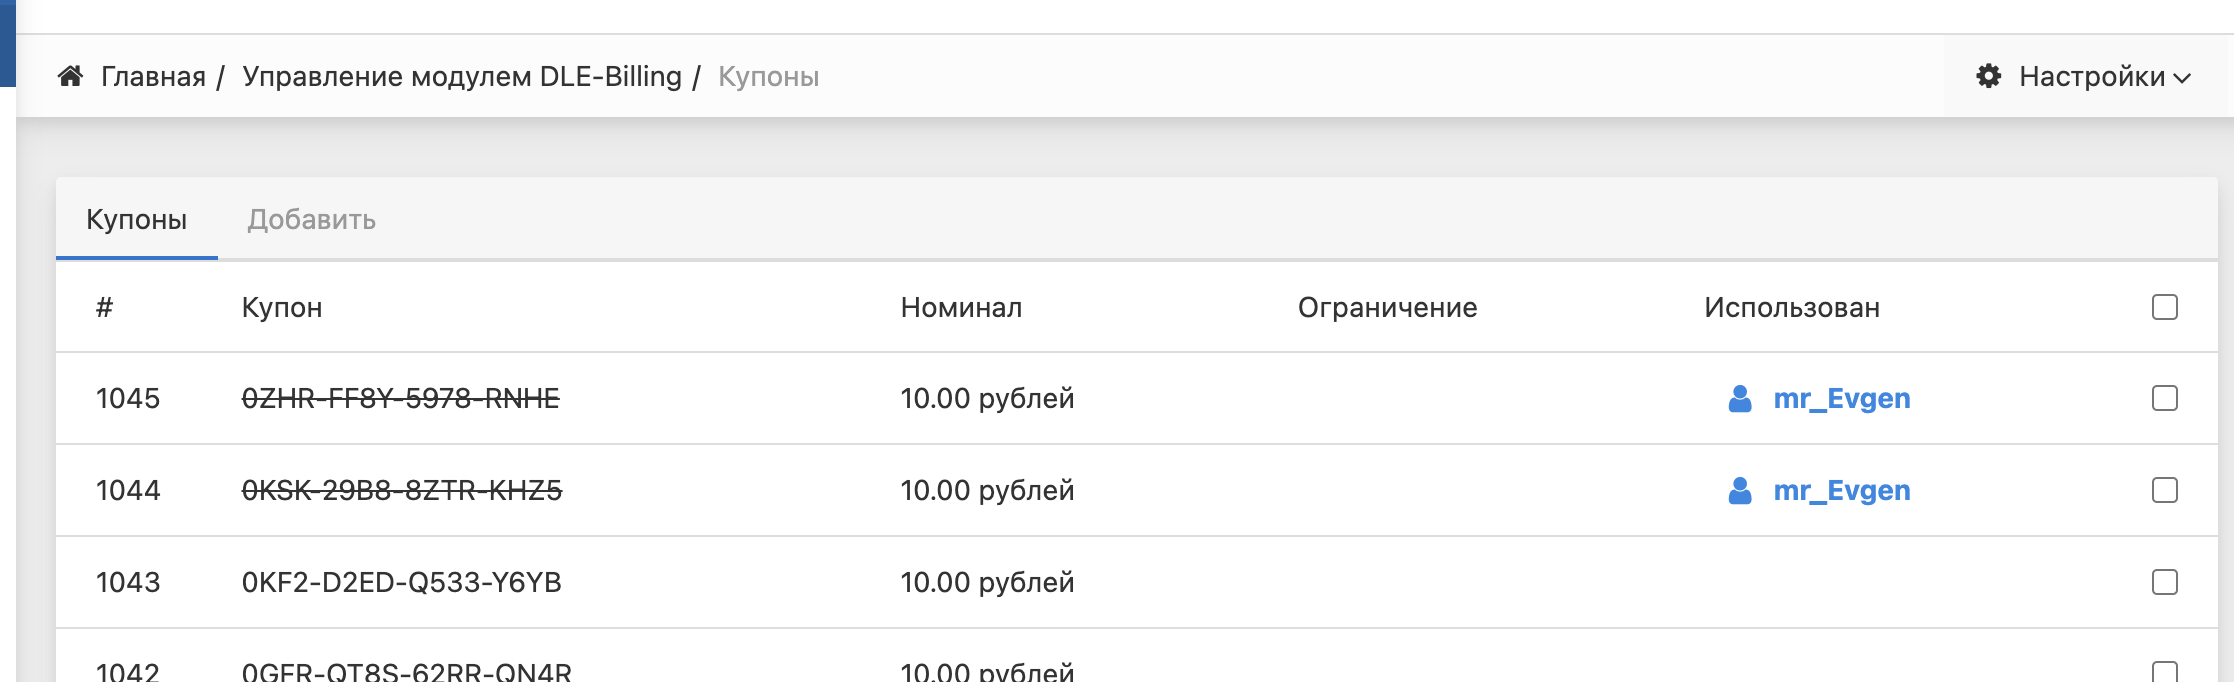2234x682 pixels.
Task: Select the checkbox for coupon 1044
Action: [x=2164, y=490]
